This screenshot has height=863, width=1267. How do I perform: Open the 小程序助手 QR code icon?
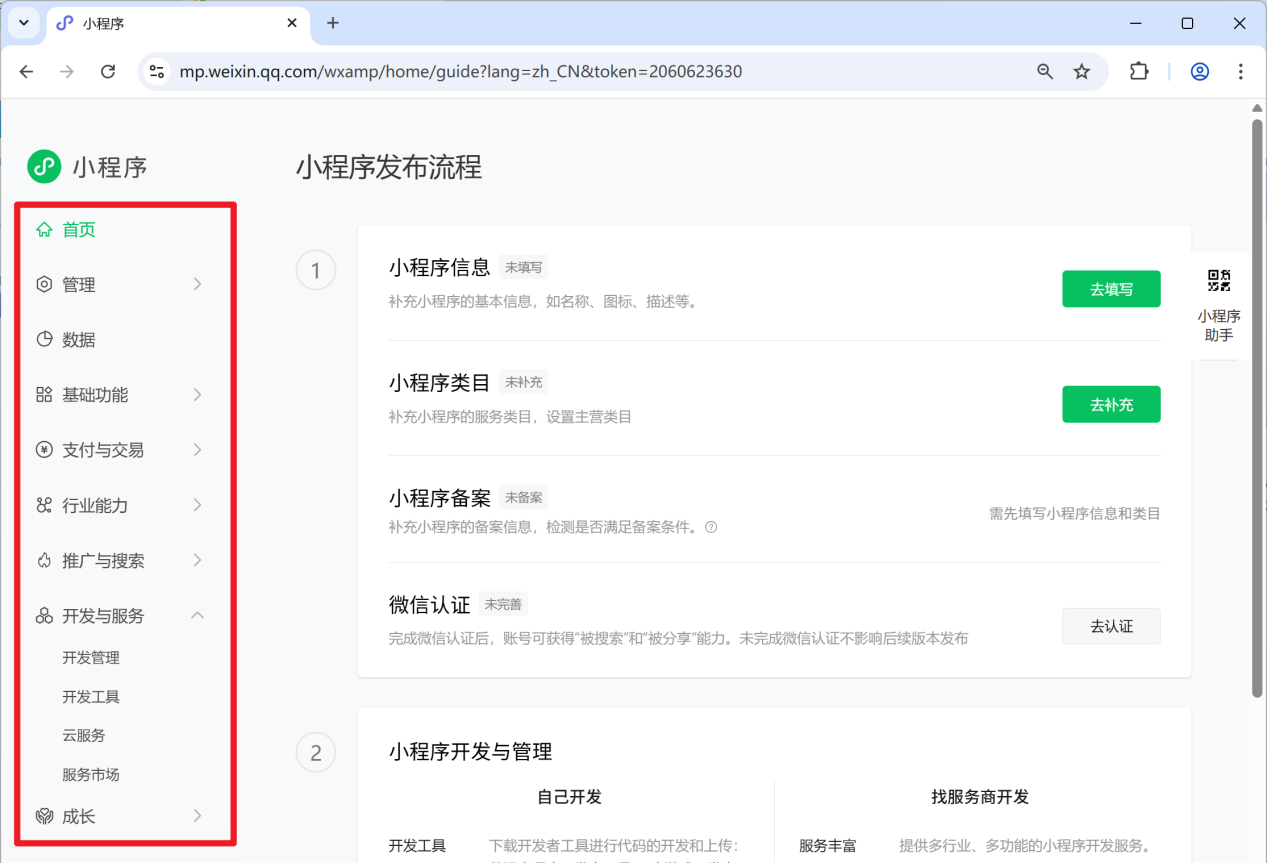1219,281
